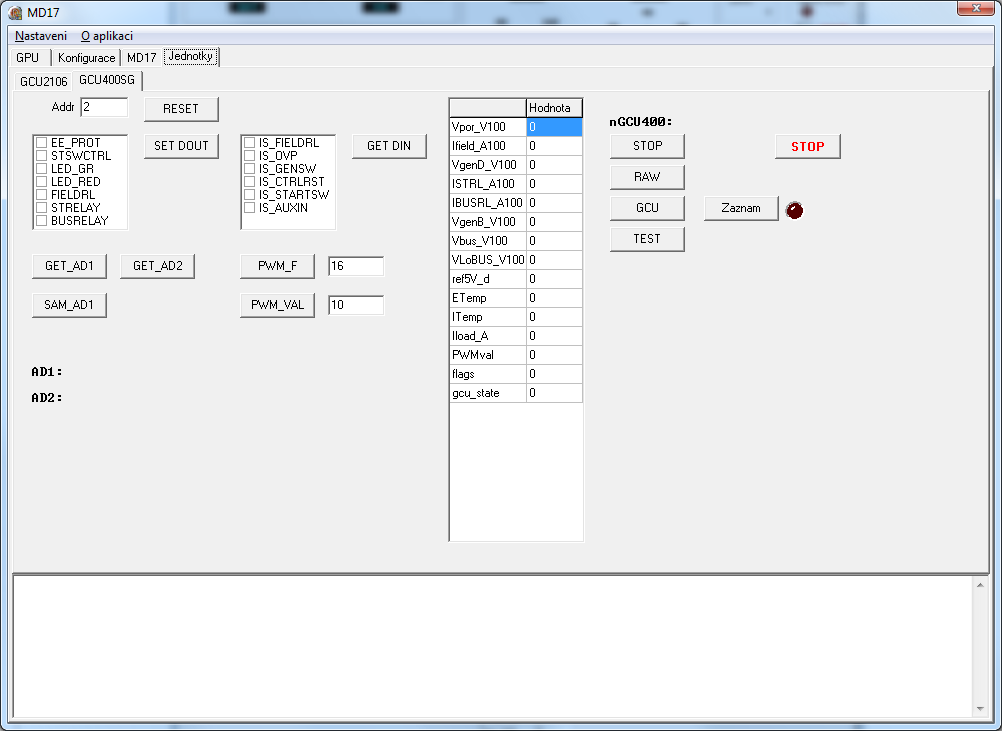Click the PWM_VAL button
Screen dimensions: 1002x731
277,305
